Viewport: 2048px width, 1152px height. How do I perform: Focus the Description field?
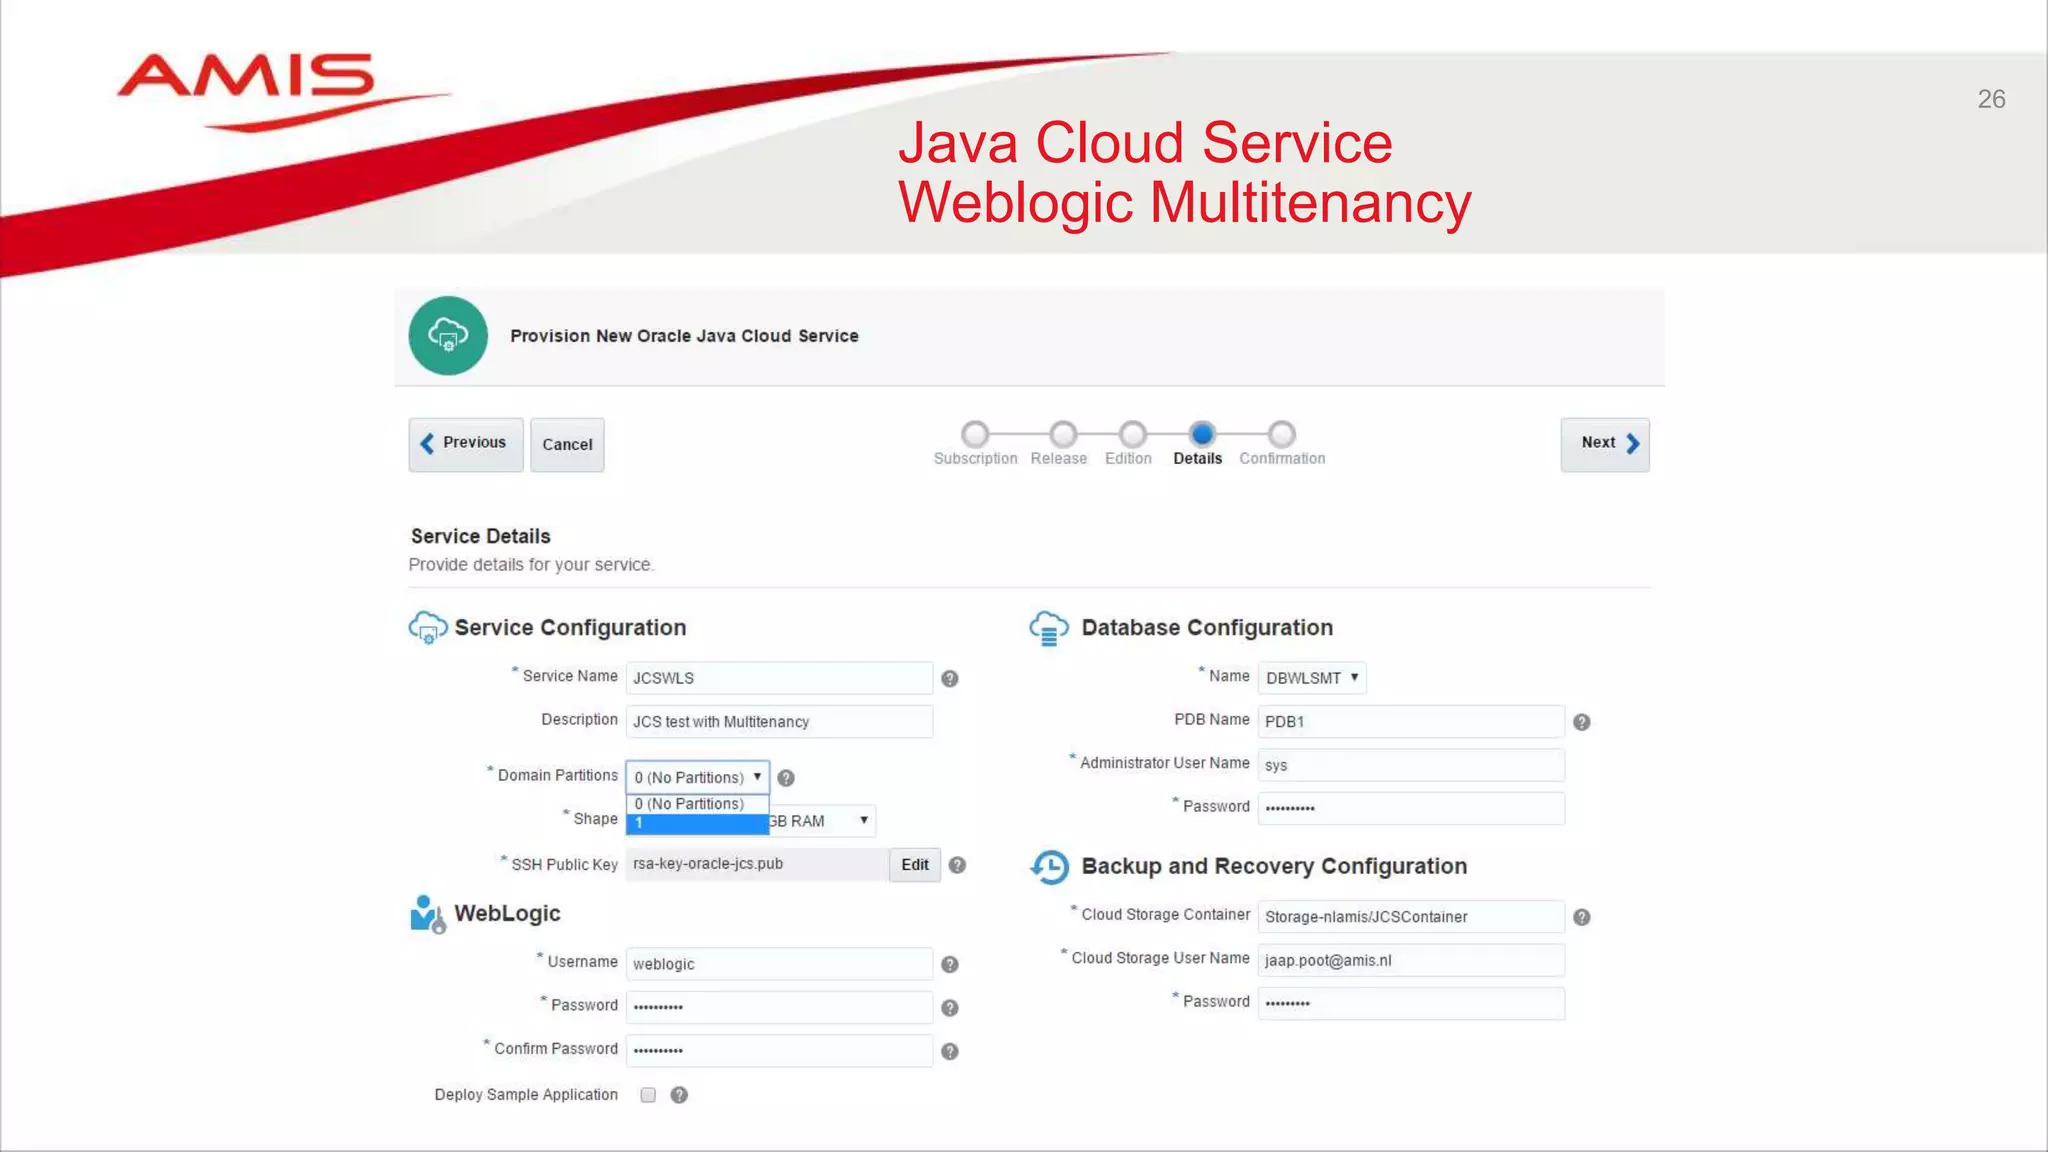[x=779, y=722]
